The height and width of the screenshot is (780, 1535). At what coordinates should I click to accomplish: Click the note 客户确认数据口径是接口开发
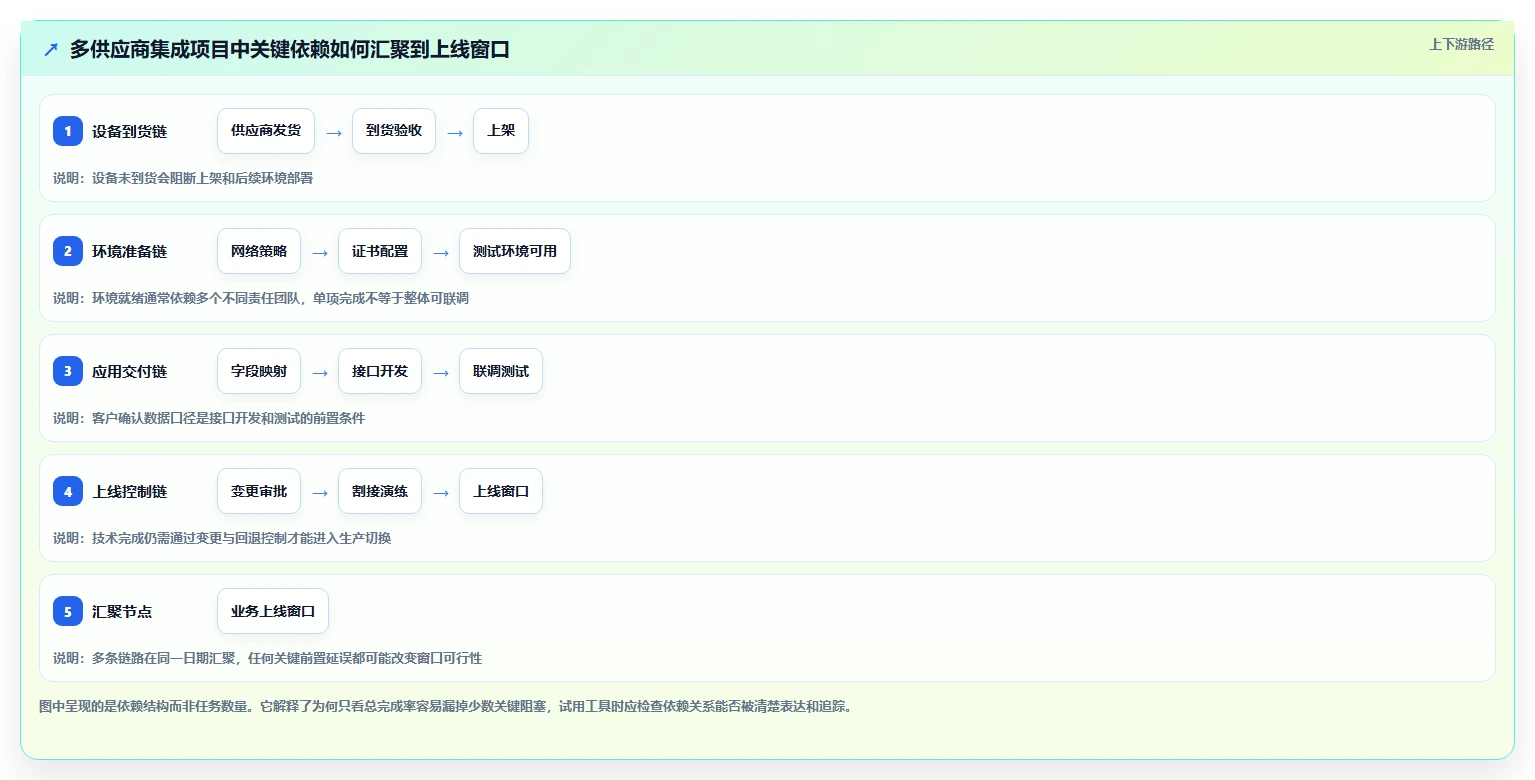tap(209, 418)
